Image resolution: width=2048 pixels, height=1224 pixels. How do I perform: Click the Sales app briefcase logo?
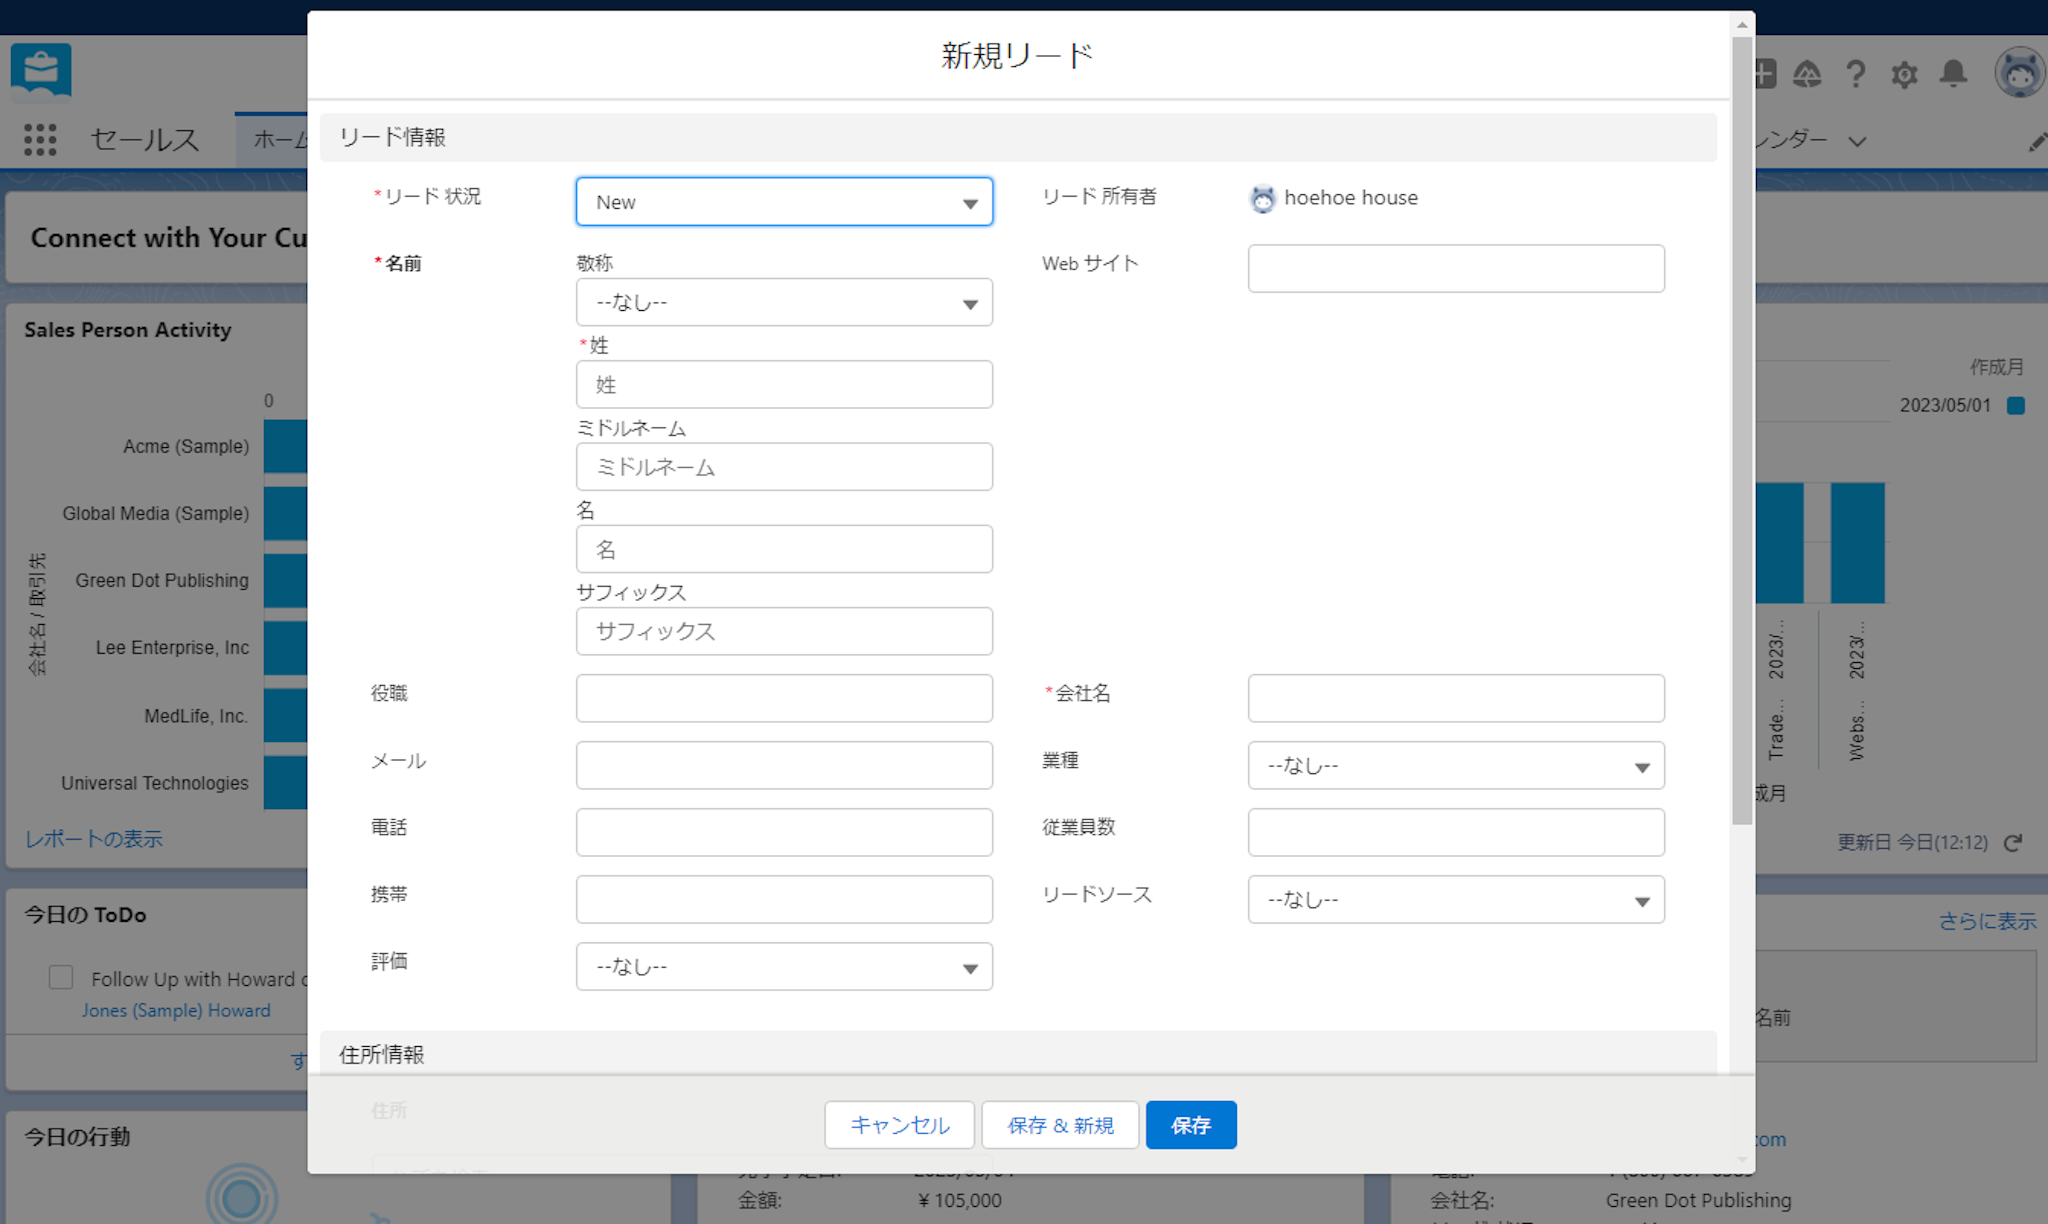click(x=41, y=71)
